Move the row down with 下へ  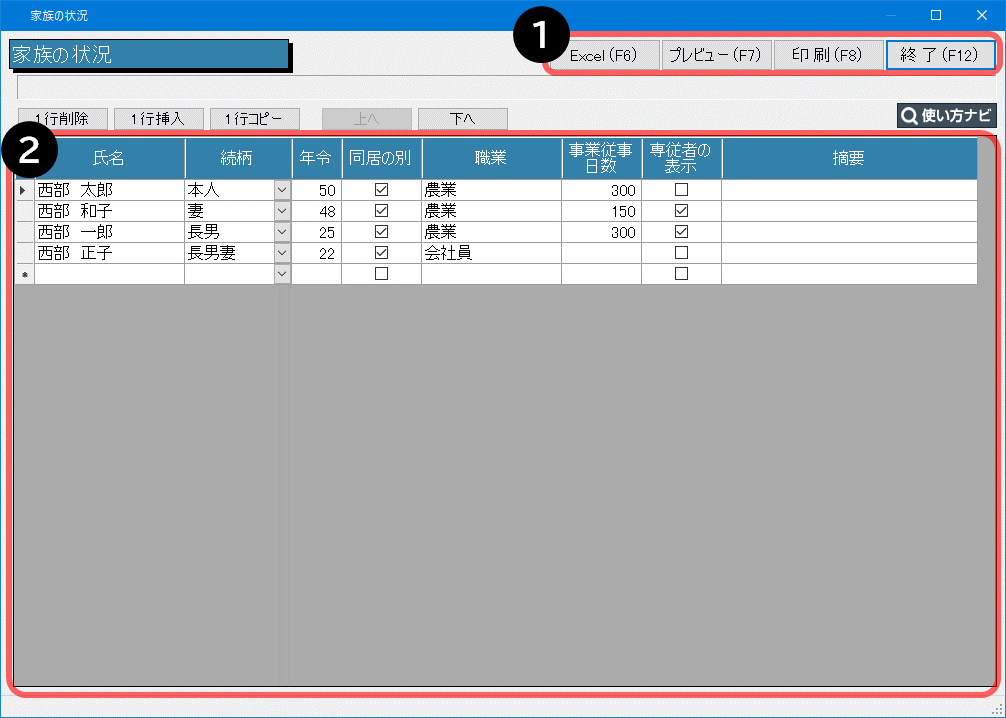pyautogui.click(x=462, y=119)
